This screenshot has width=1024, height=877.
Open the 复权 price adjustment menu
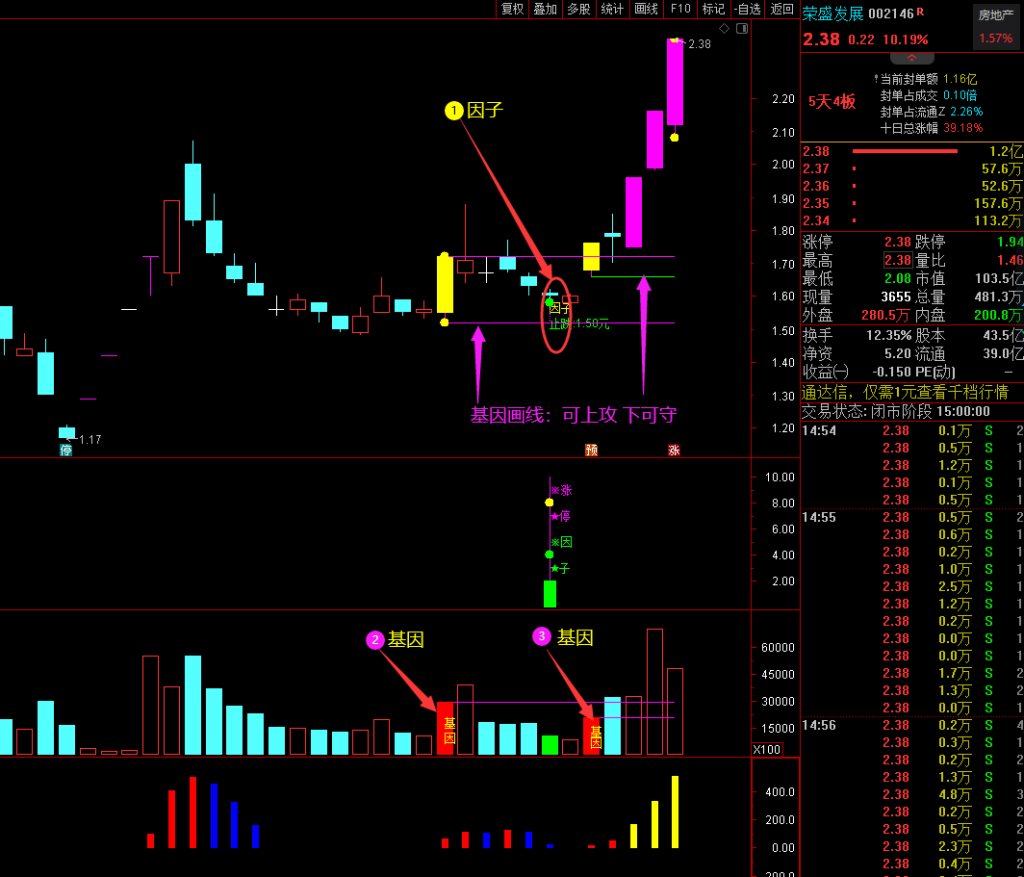click(x=512, y=9)
